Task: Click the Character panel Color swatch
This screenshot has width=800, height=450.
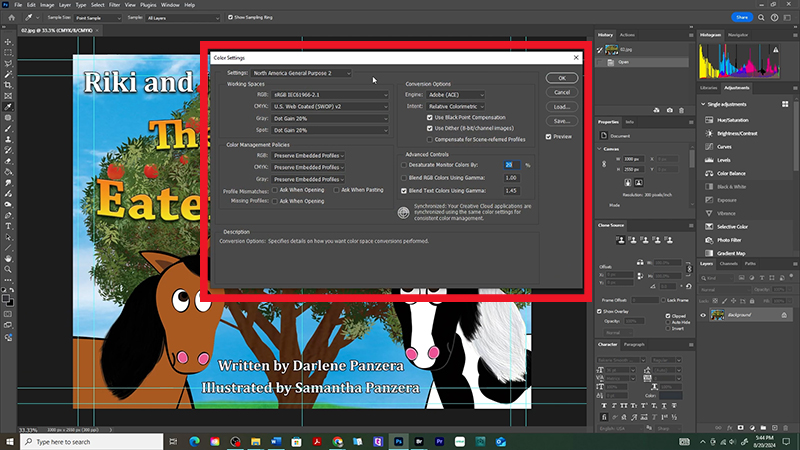Action: (x=670, y=395)
